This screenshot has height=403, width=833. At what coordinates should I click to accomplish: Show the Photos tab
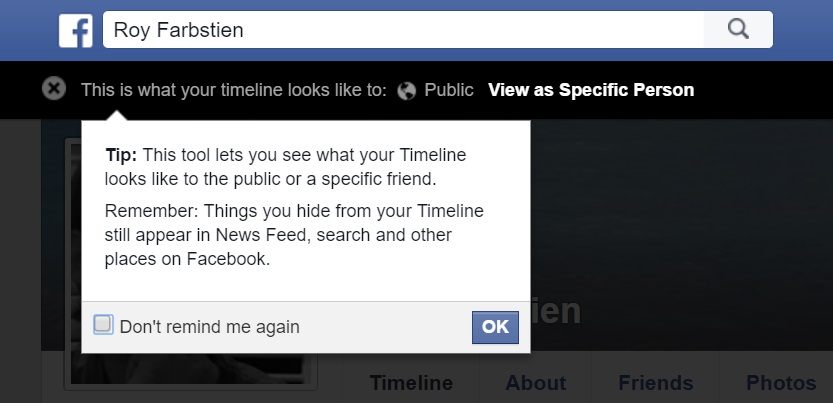[x=781, y=383]
